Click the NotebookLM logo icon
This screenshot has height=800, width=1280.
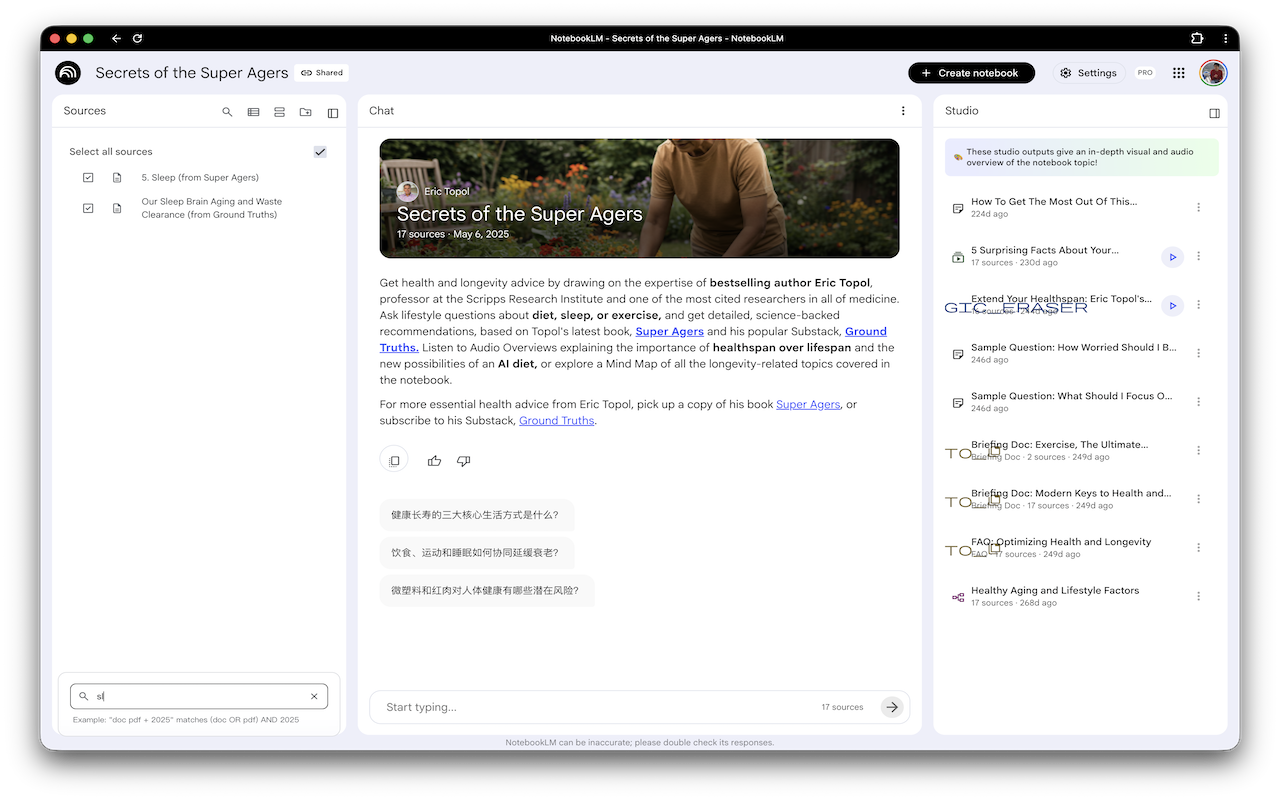[68, 73]
